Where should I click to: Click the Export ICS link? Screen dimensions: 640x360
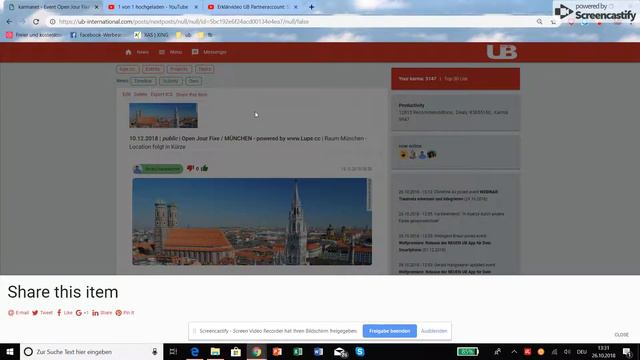point(161,94)
